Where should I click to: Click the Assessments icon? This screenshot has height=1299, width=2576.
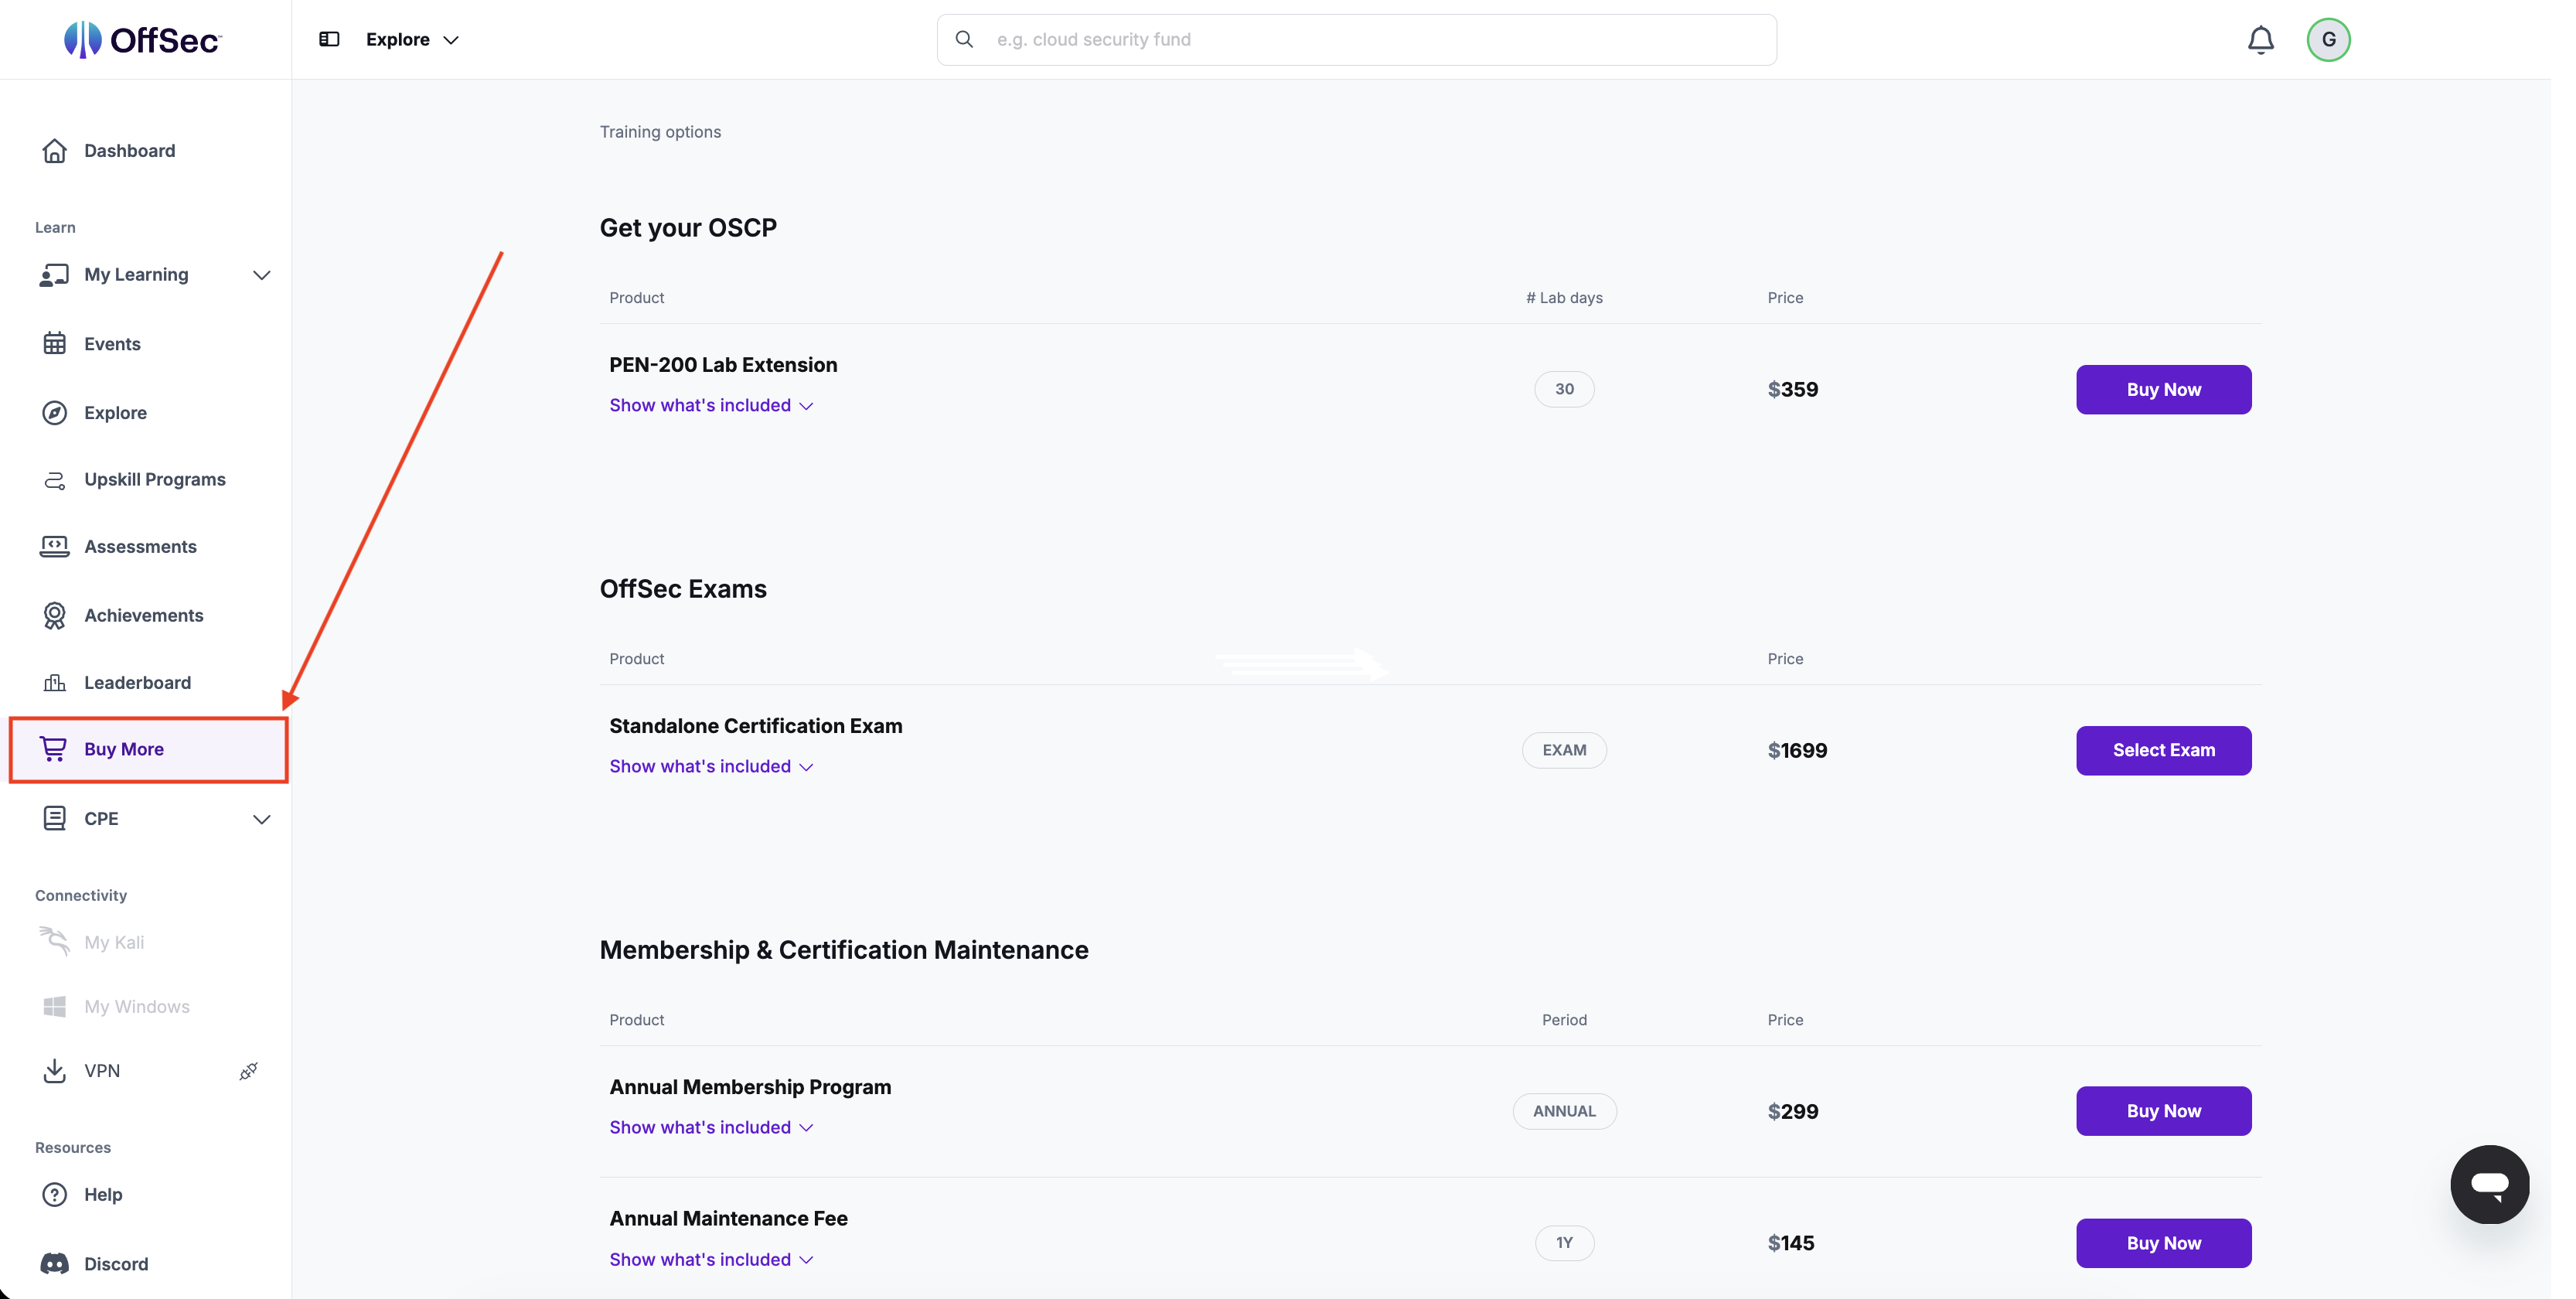coord(55,546)
